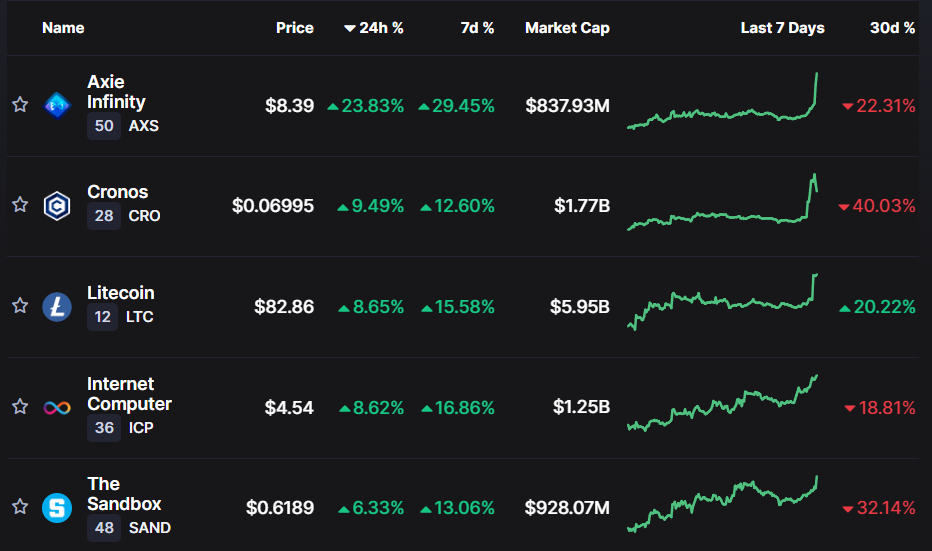
Task: Click the Cronos coin logo
Action: (x=57, y=206)
